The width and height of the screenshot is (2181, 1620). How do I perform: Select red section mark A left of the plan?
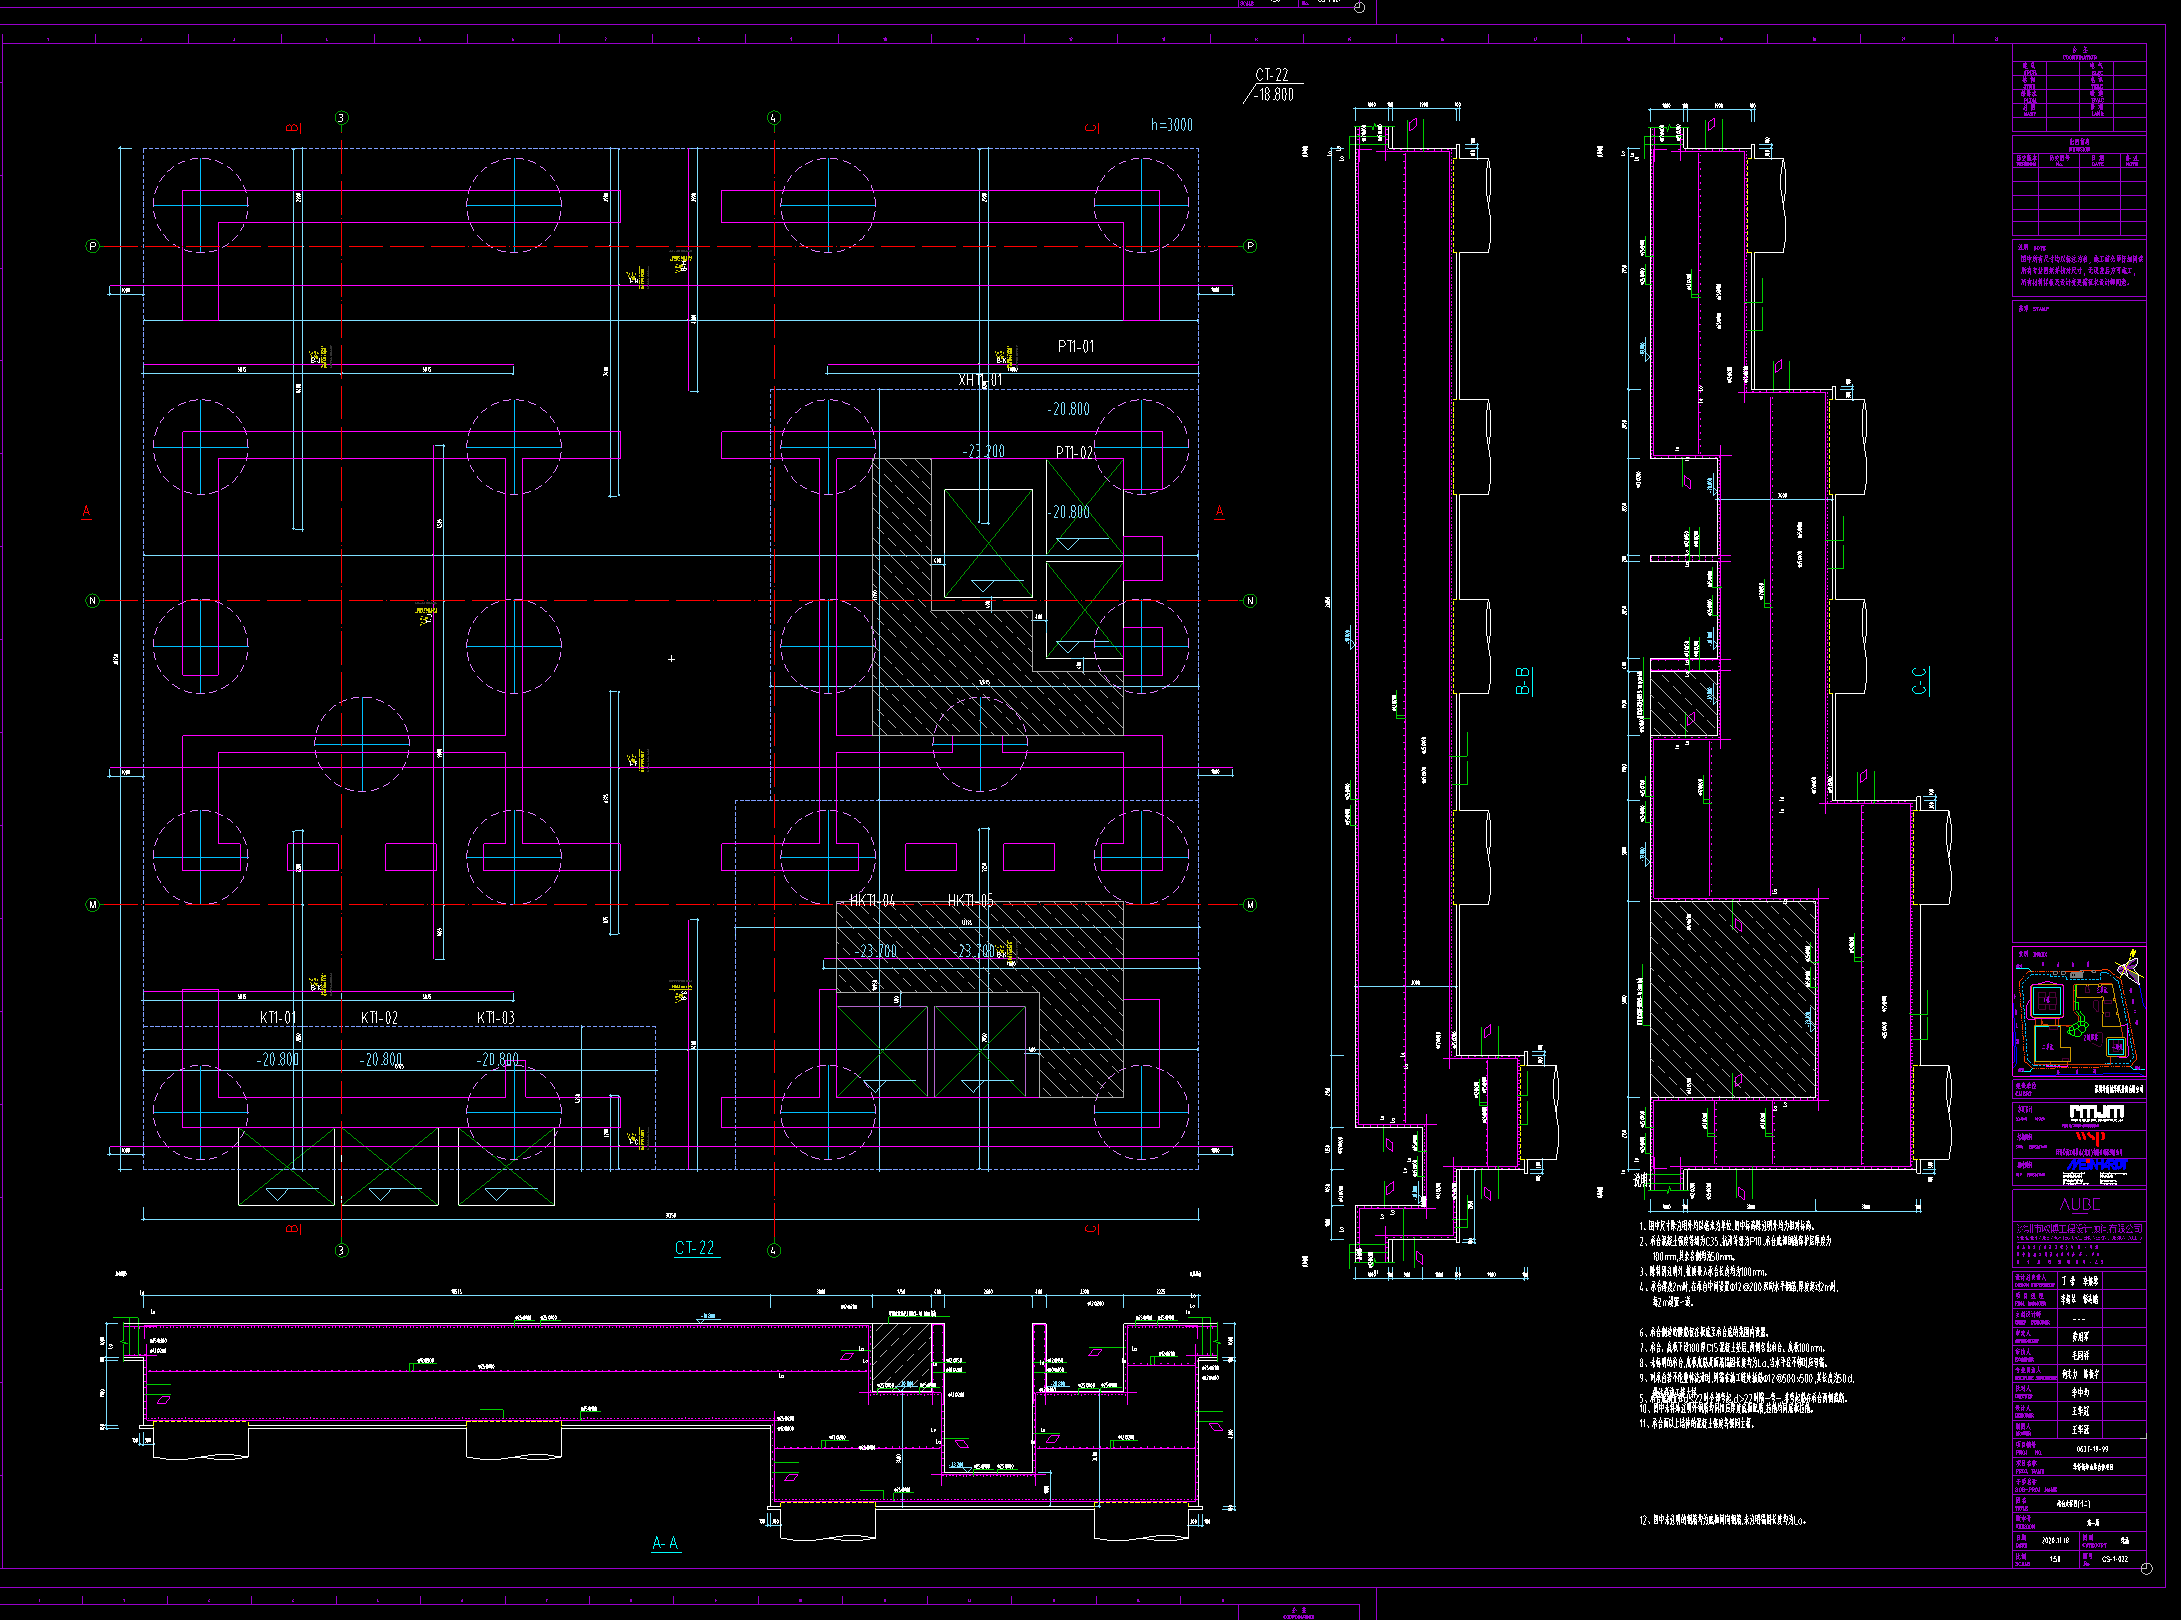(x=86, y=512)
